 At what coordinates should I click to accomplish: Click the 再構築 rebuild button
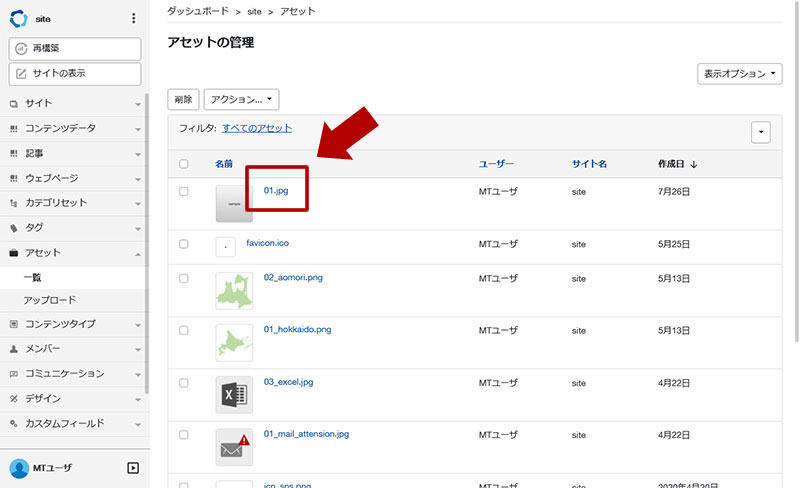(75, 48)
